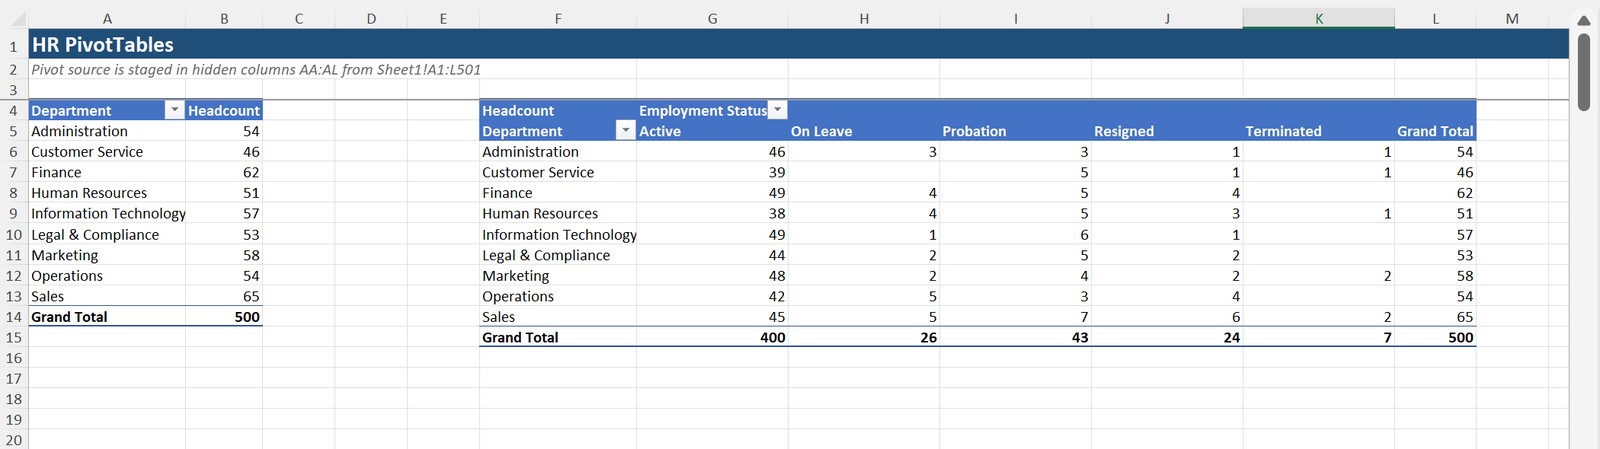Image resolution: width=1600 pixels, height=449 pixels.
Task: Select Sales headcount 65 in column B
Action: point(224,296)
